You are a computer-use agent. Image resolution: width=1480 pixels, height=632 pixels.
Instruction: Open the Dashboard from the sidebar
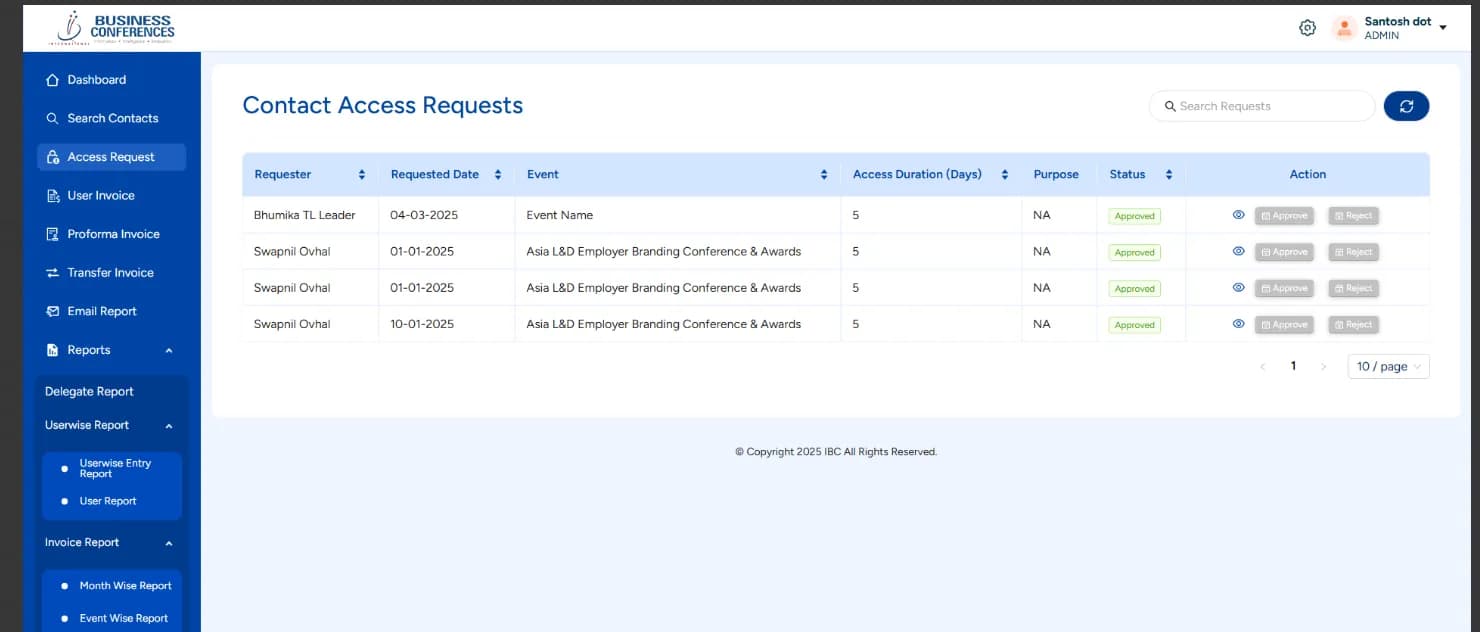[96, 79]
